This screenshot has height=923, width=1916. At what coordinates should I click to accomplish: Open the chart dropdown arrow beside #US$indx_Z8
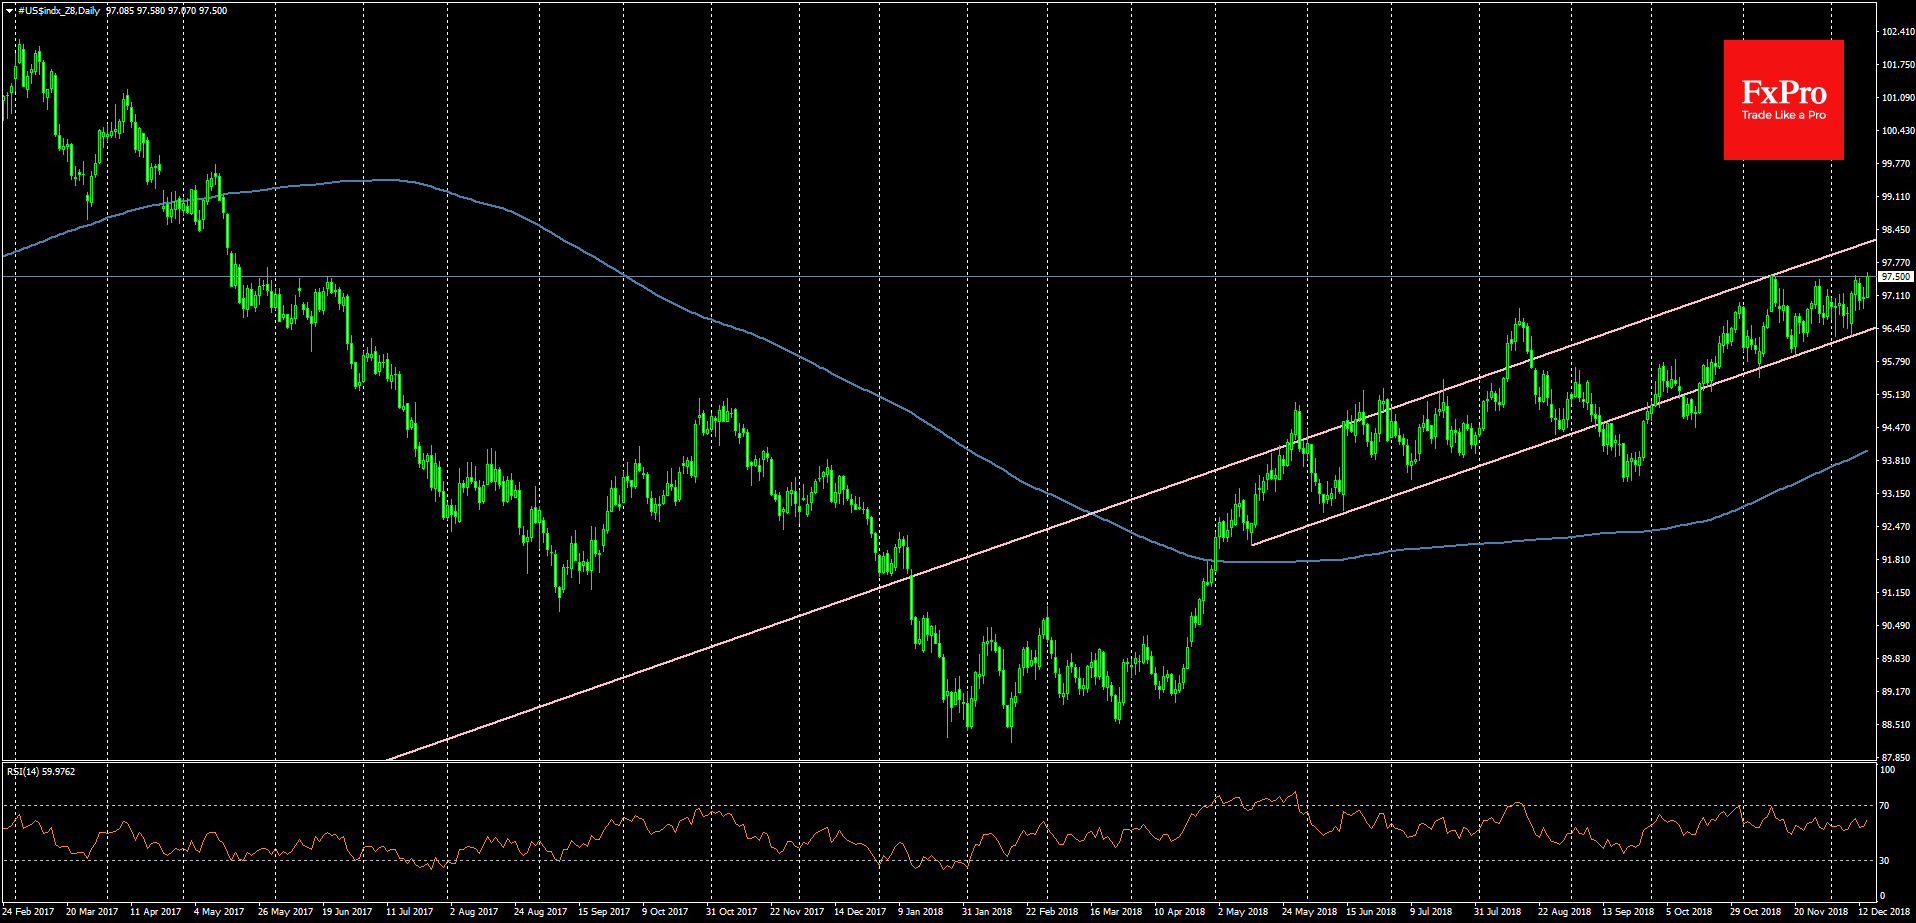pyautogui.click(x=9, y=11)
